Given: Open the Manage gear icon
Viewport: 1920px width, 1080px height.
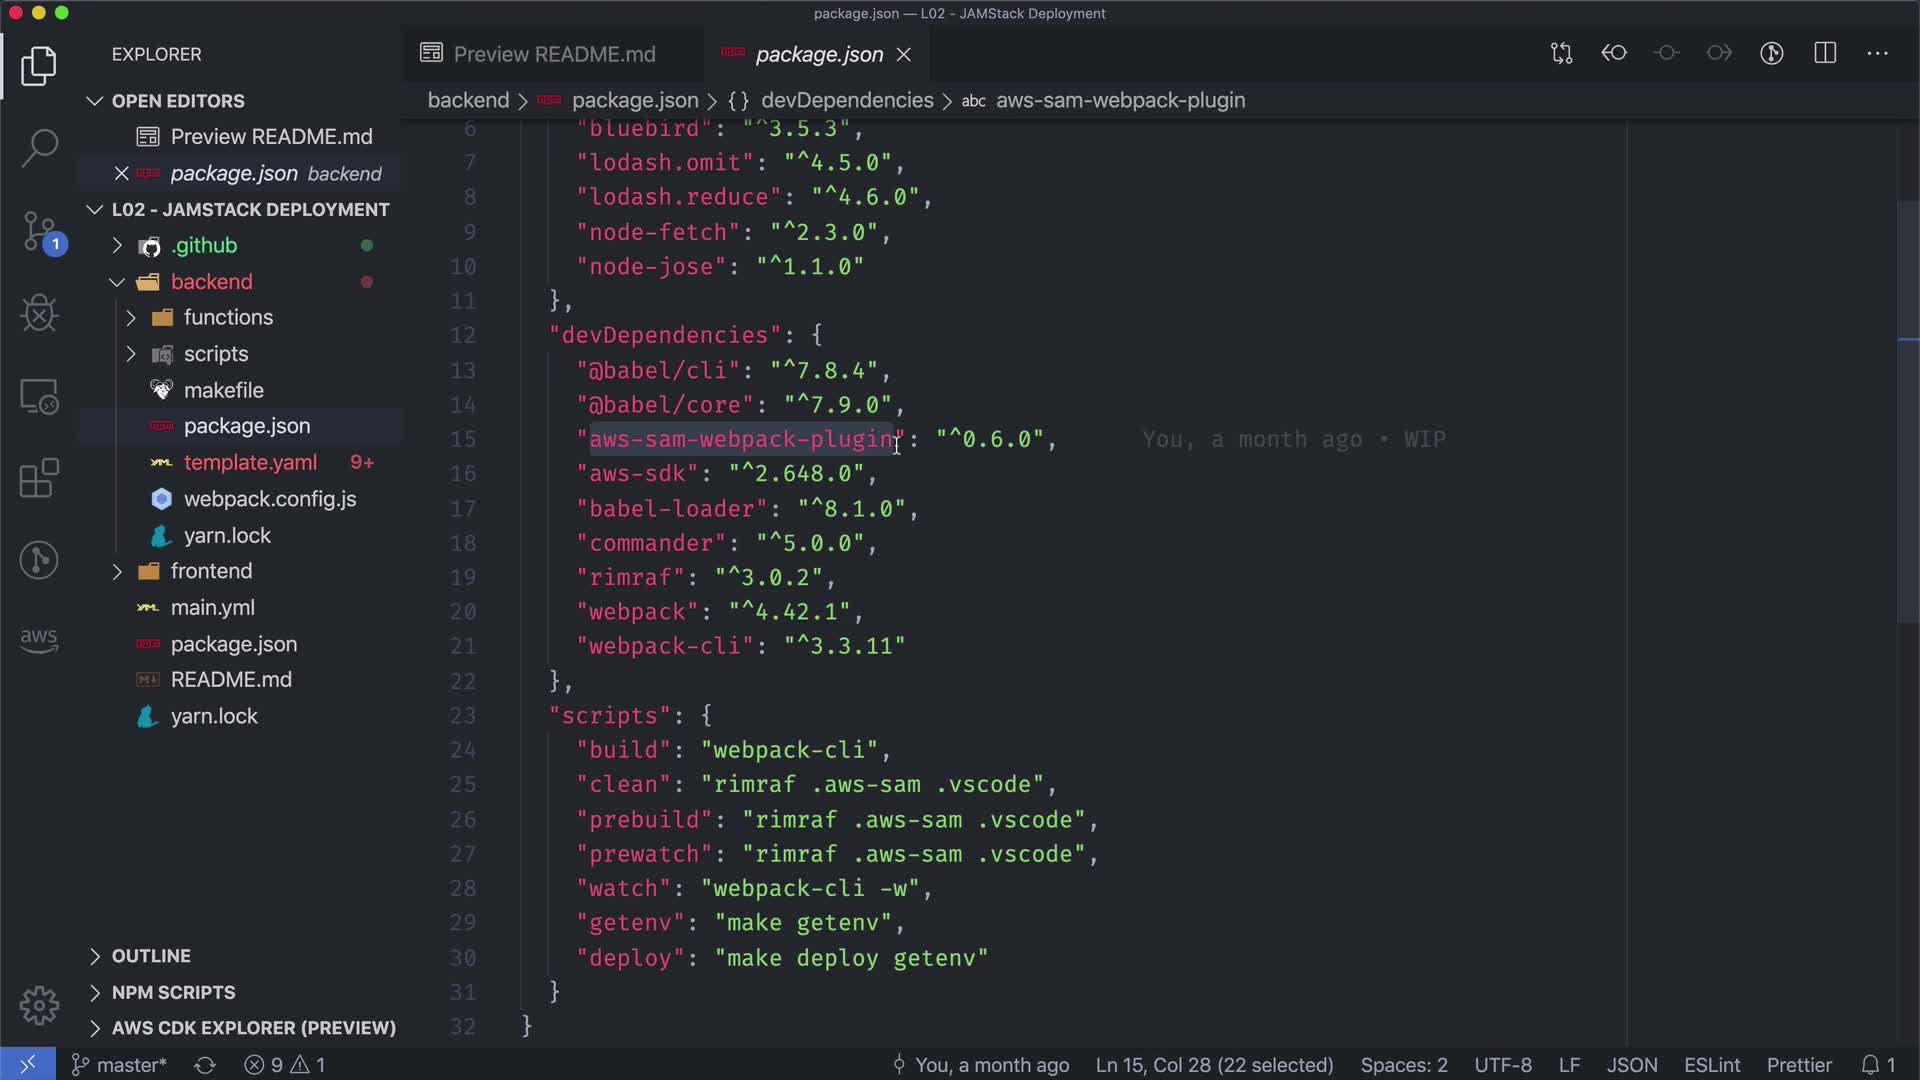Looking at the screenshot, I should 39,1004.
